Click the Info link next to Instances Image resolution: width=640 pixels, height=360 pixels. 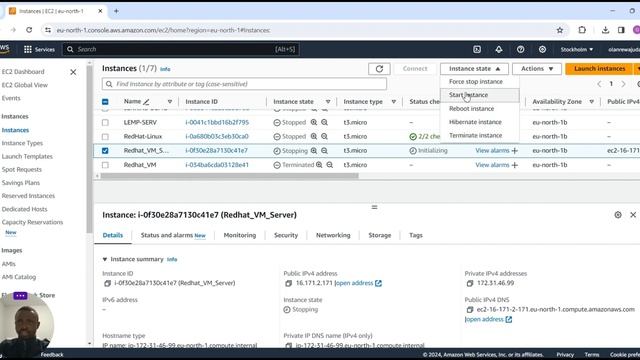[x=165, y=69]
